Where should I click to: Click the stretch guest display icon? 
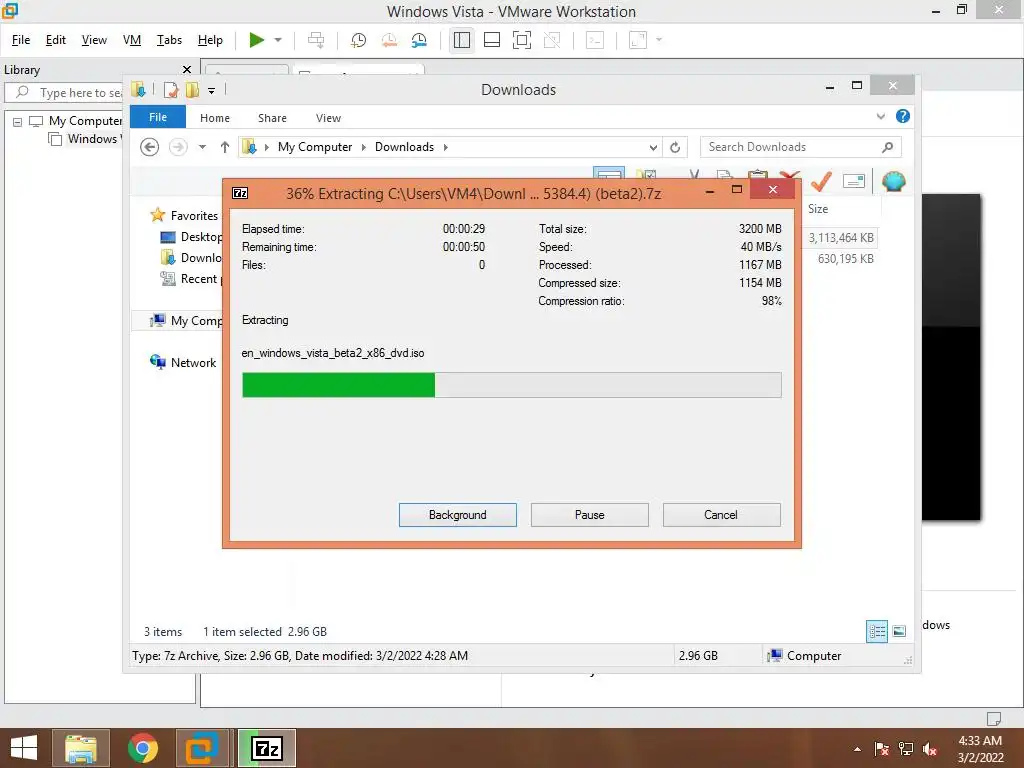(638, 40)
